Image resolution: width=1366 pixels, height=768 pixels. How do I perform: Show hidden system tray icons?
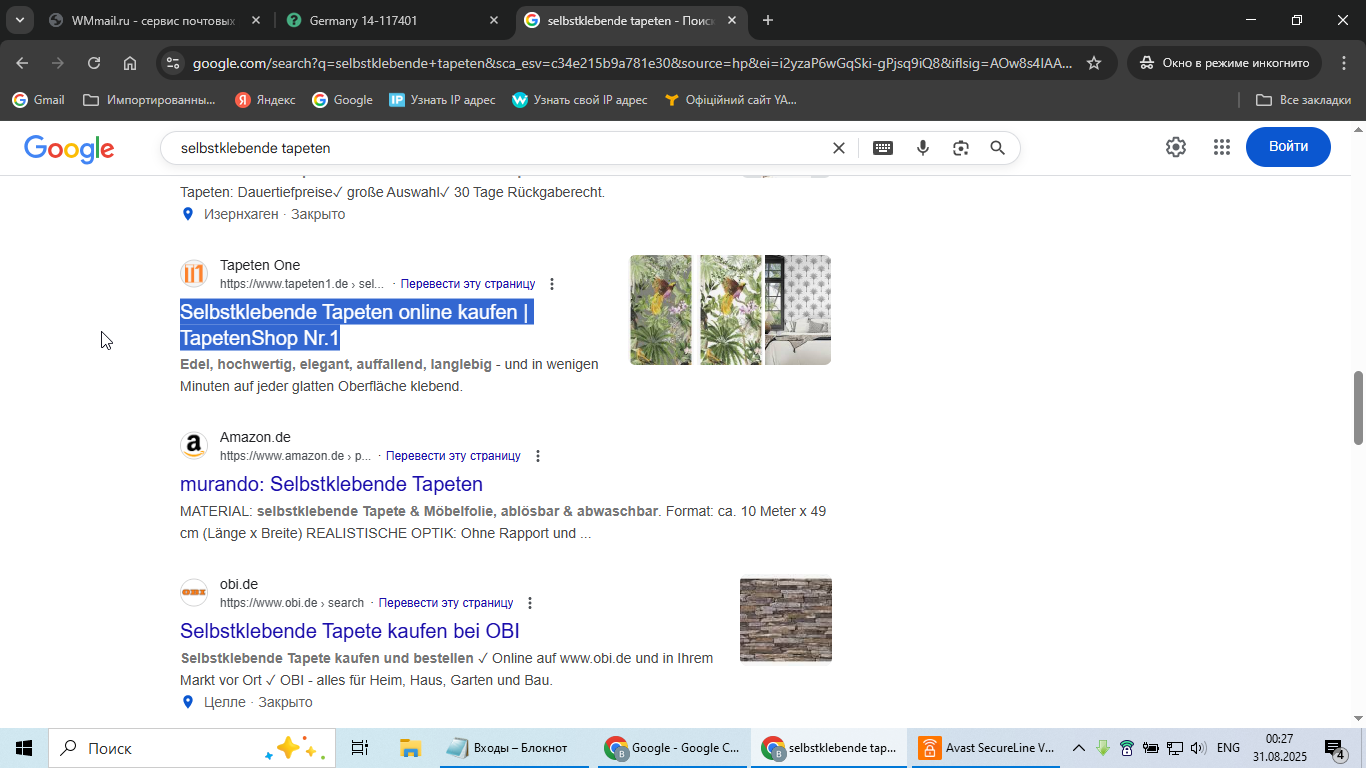pyautogui.click(x=1079, y=748)
